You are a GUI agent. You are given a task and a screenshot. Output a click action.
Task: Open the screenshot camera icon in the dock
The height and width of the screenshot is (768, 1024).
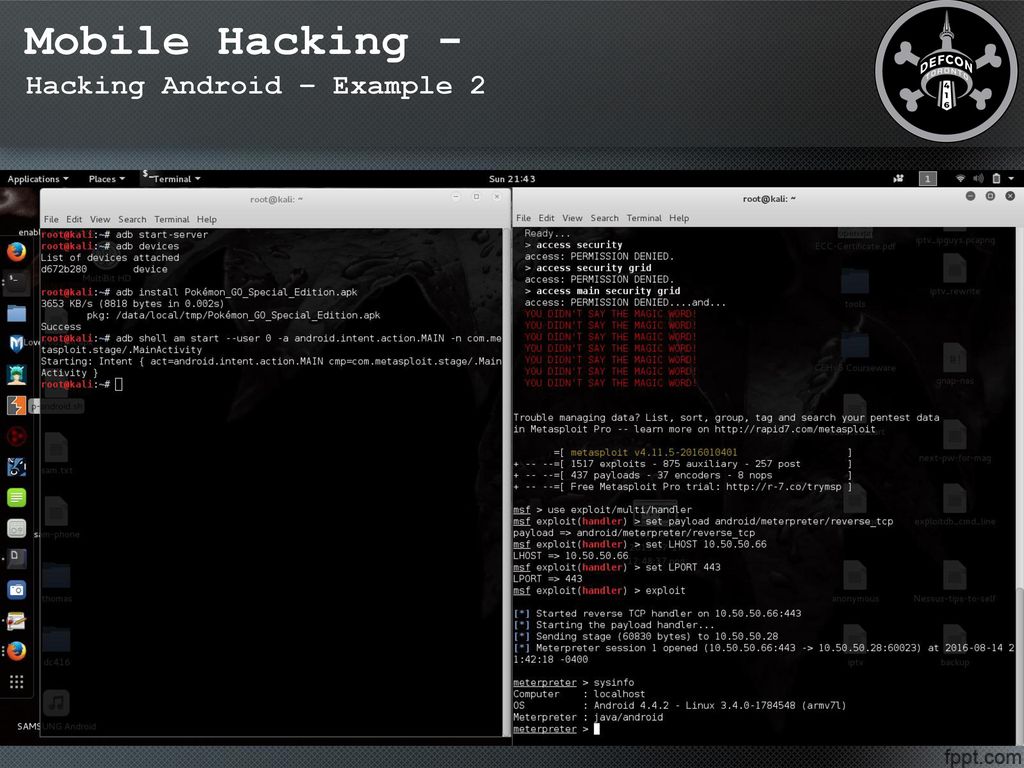(x=16, y=590)
